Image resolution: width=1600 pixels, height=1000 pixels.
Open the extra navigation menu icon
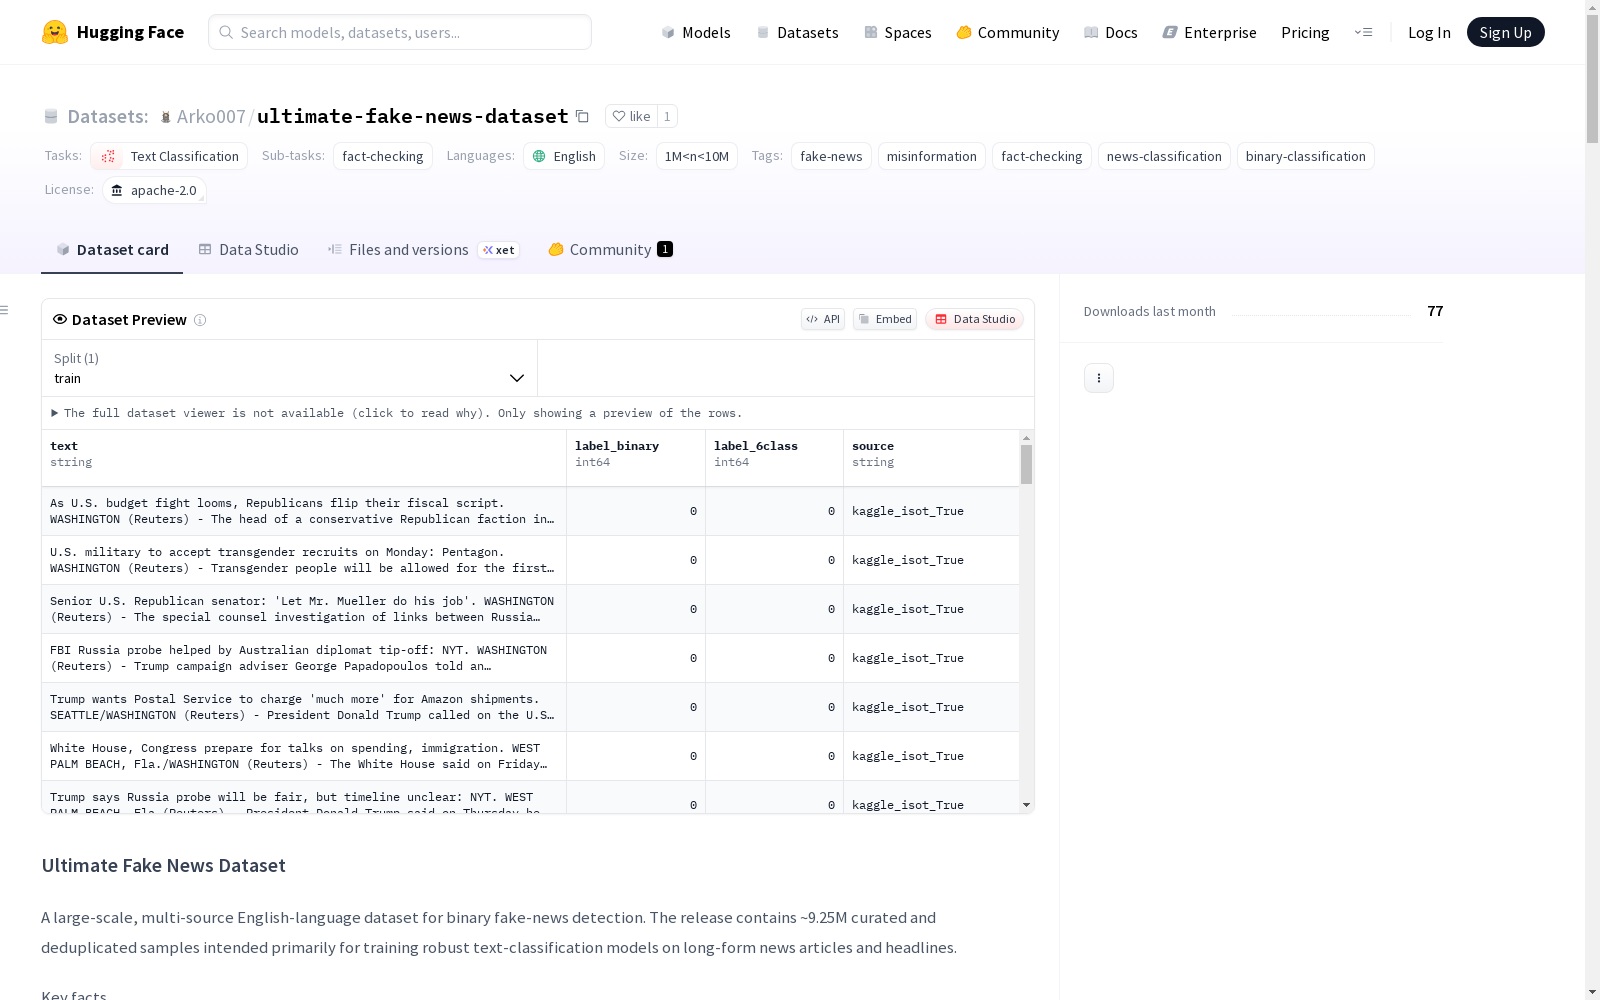point(1363,32)
